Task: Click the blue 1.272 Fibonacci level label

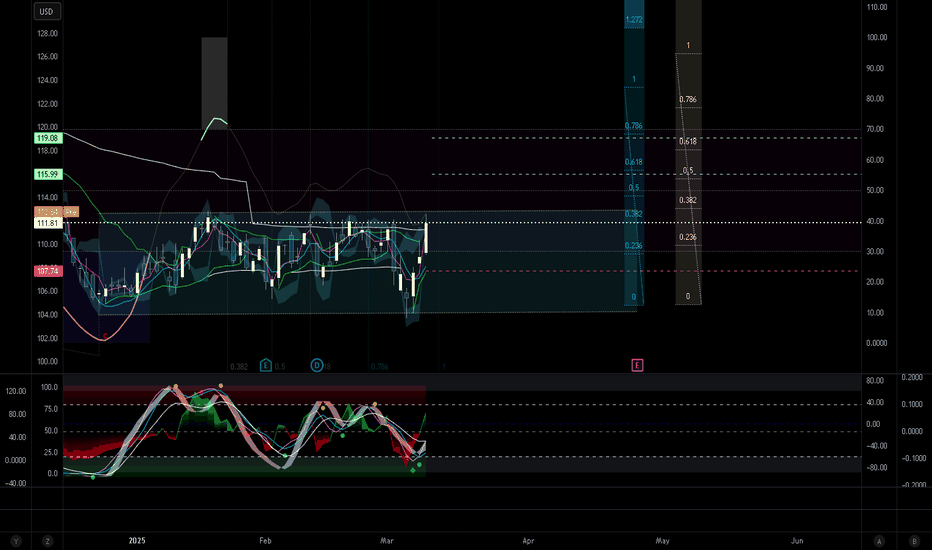Action: click(x=634, y=20)
